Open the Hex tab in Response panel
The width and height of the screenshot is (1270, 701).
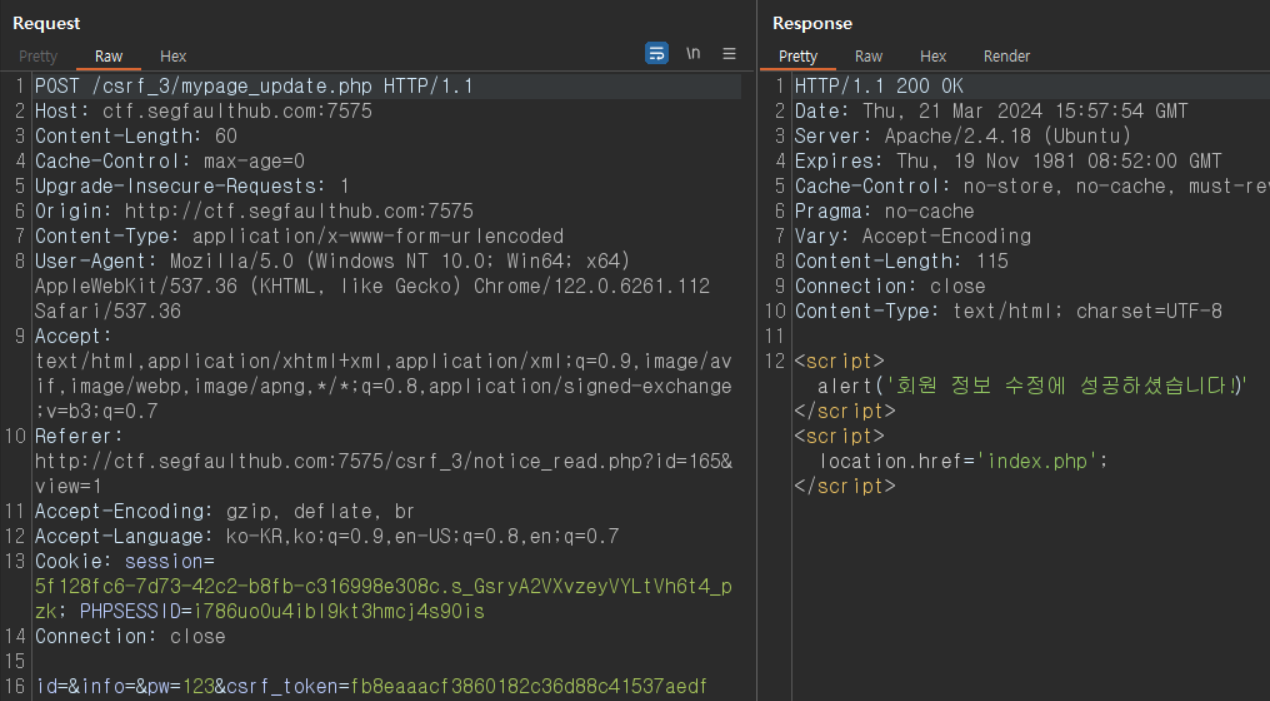[x=933, y=56]
